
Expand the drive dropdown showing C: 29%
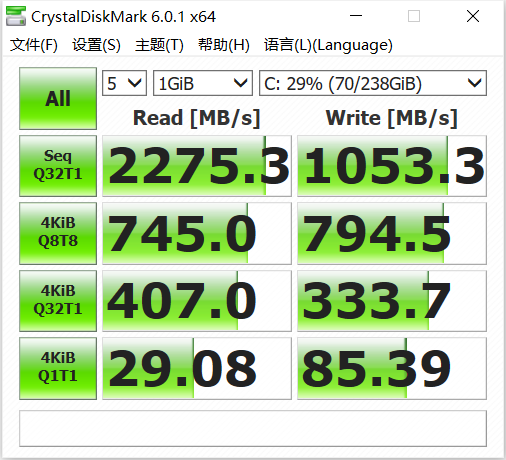373,83
